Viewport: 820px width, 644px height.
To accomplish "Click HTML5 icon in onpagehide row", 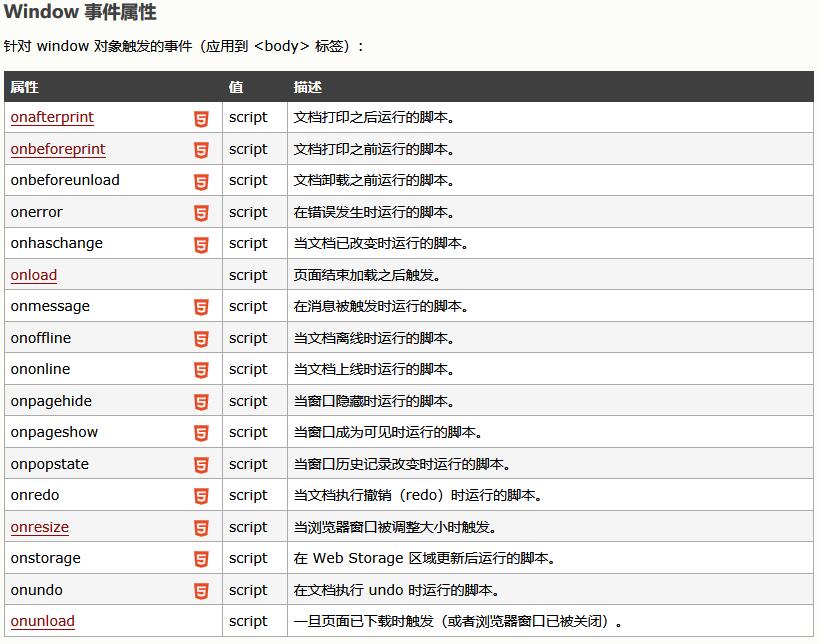I will coord(201,402).
